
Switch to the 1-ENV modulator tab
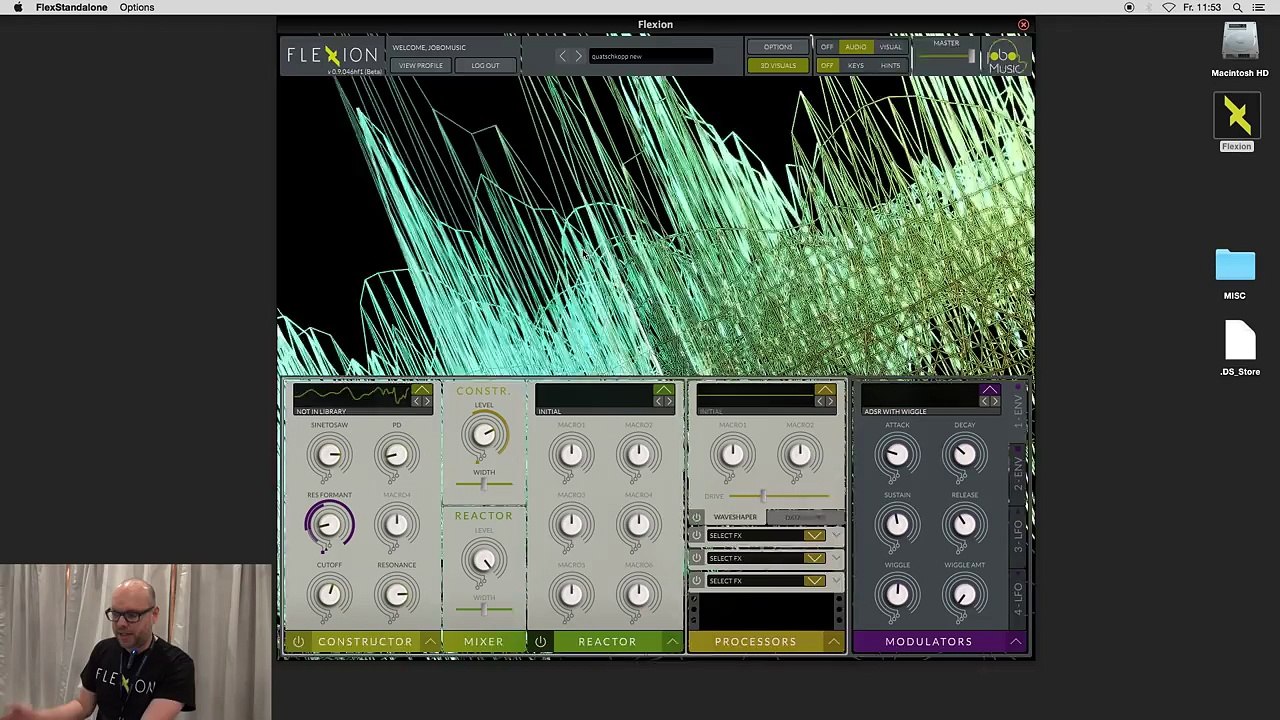tap(1019, 412)
